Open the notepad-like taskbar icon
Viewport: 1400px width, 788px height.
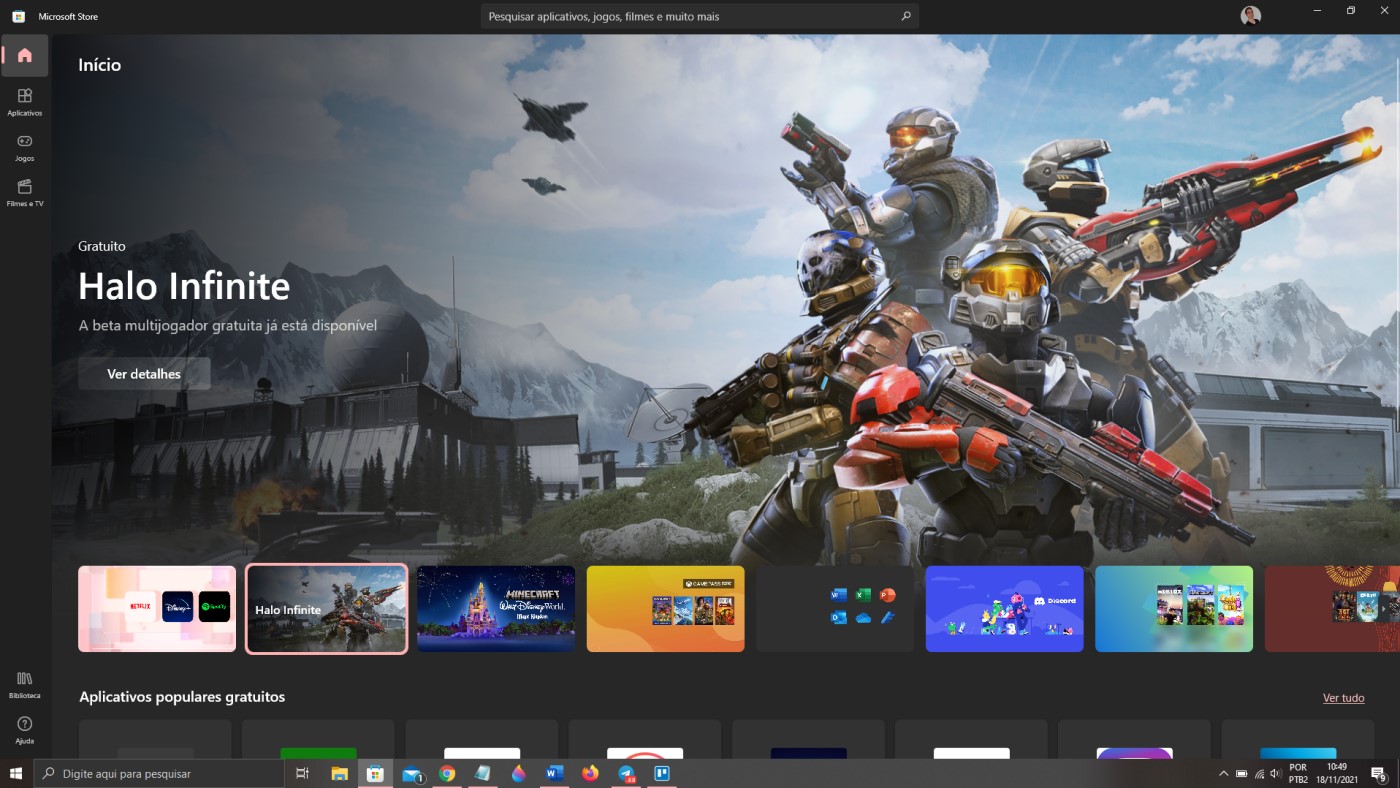click(483, 773)
